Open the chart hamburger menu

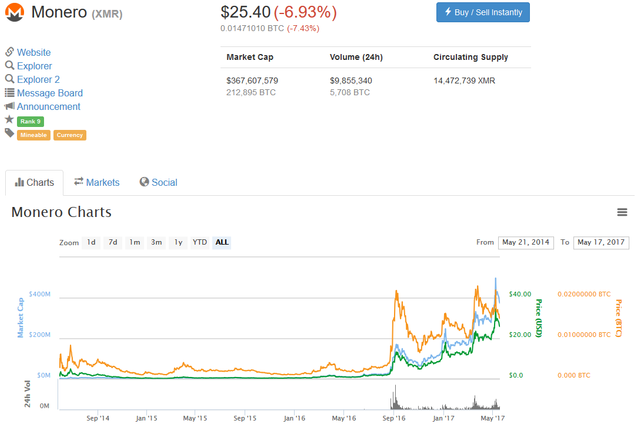tap(622, 212)
